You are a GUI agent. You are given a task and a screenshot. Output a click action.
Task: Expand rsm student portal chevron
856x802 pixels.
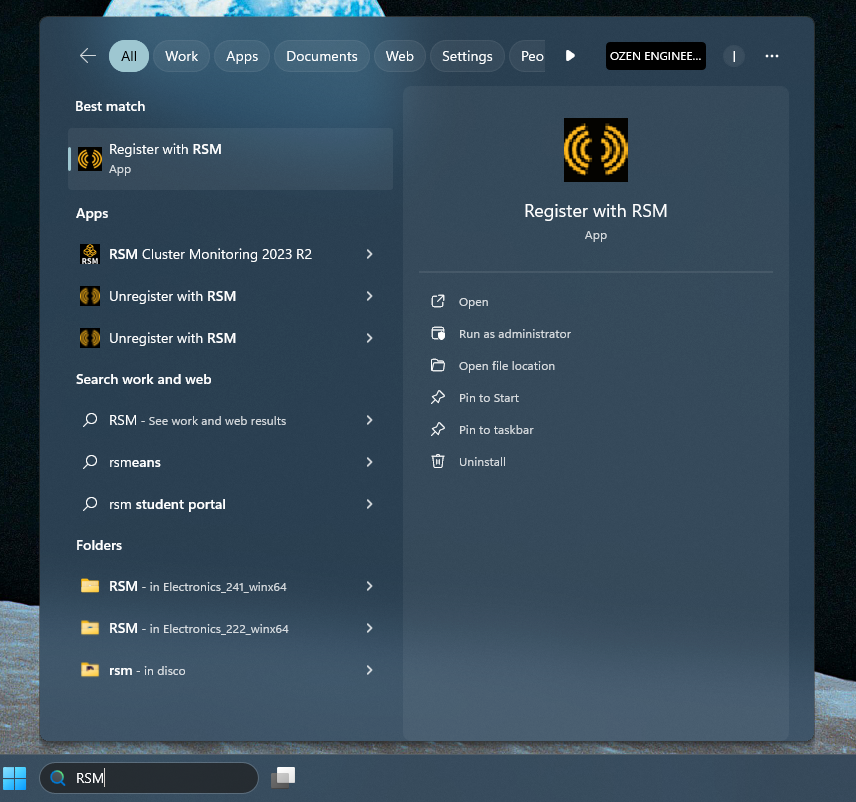coord(370,504)
